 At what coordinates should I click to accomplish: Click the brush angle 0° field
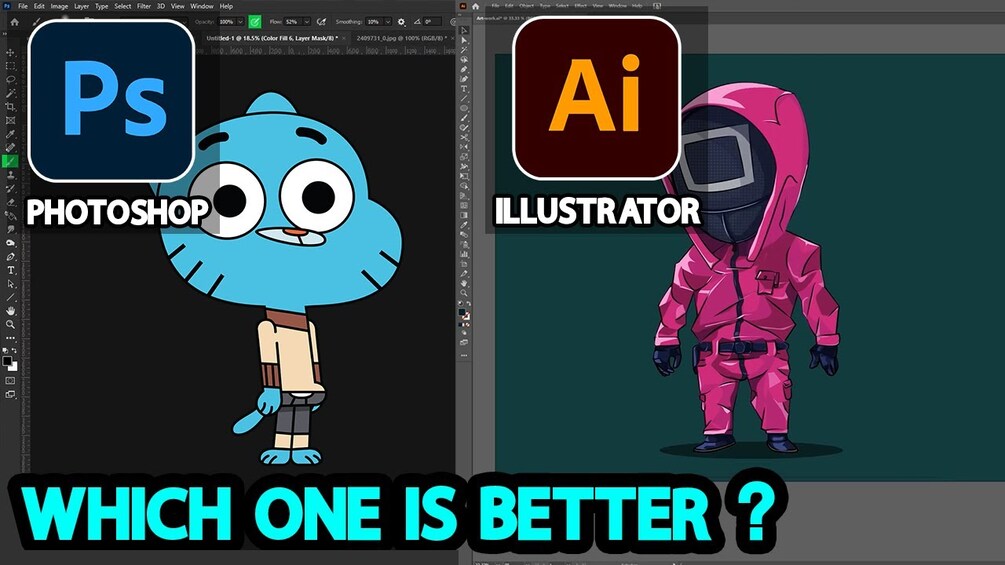click(x=432, y=22)
